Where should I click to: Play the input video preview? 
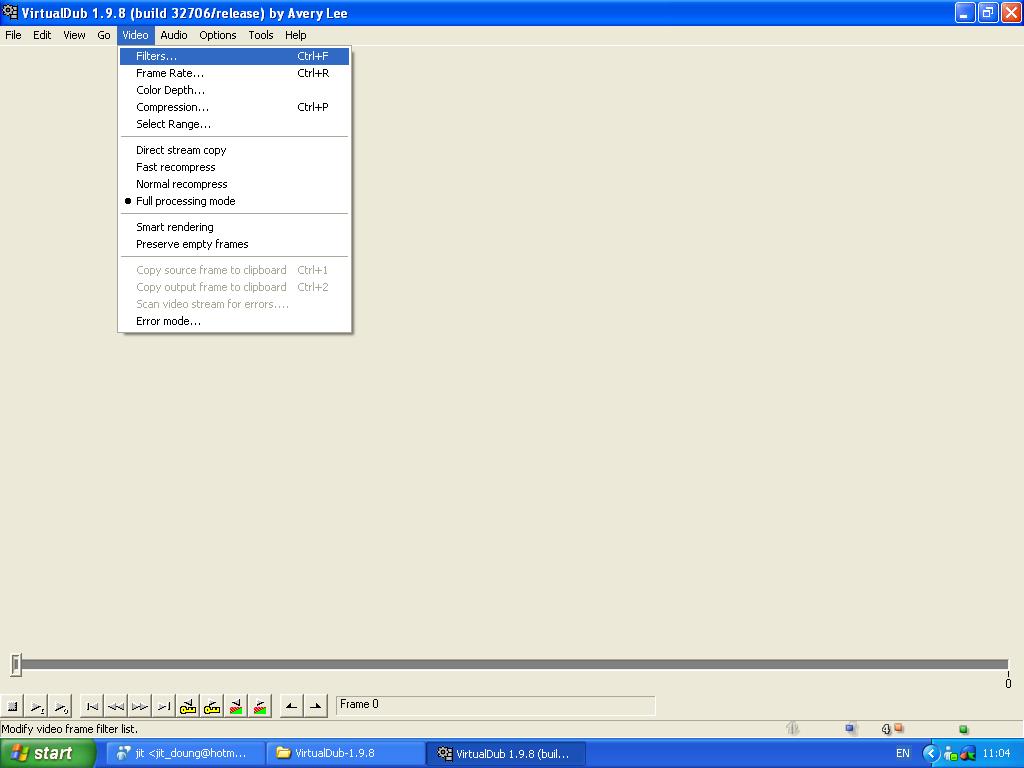[37, 706]
